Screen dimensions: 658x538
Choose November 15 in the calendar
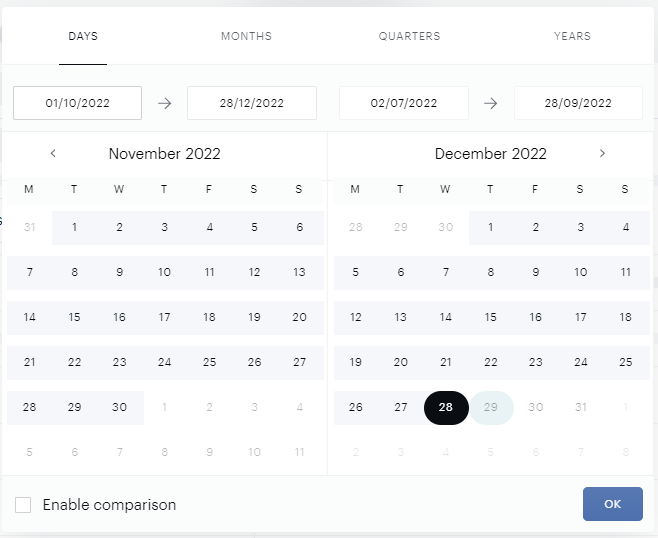(74, 318)
